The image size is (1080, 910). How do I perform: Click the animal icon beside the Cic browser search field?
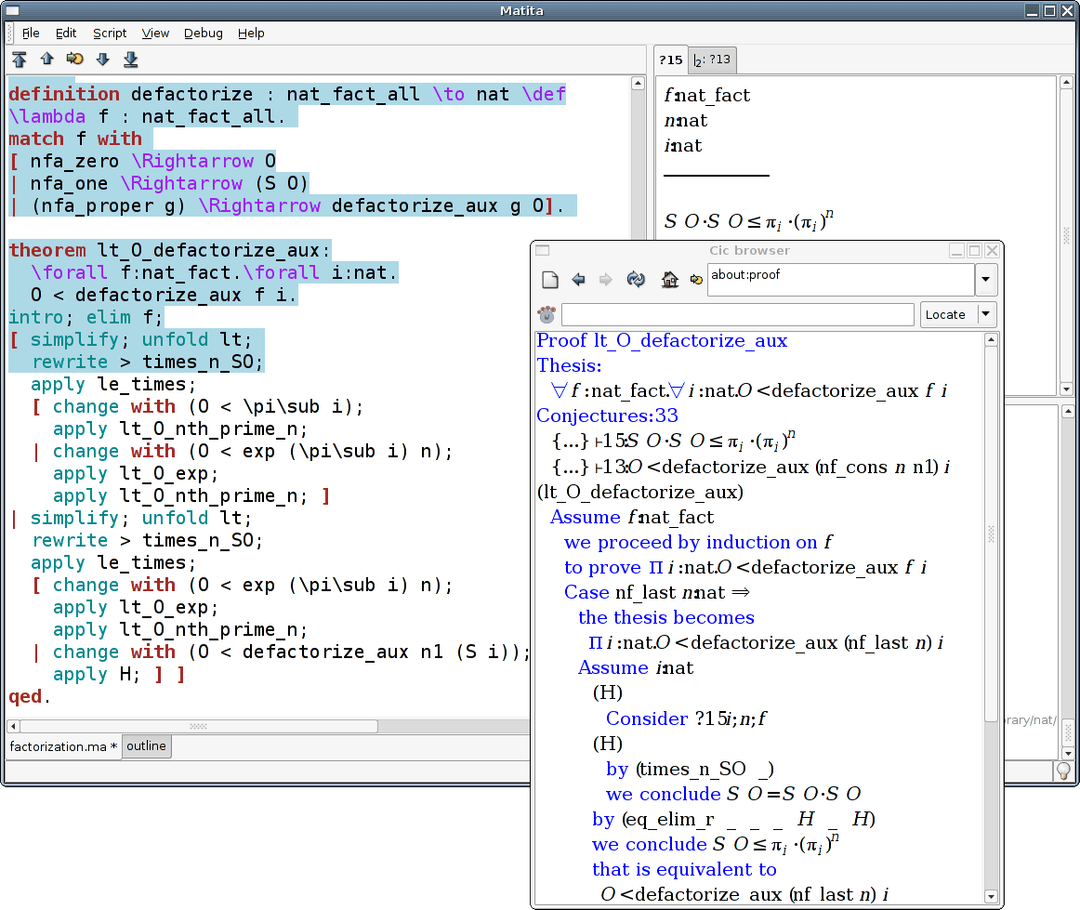click(x=547, y=315)
